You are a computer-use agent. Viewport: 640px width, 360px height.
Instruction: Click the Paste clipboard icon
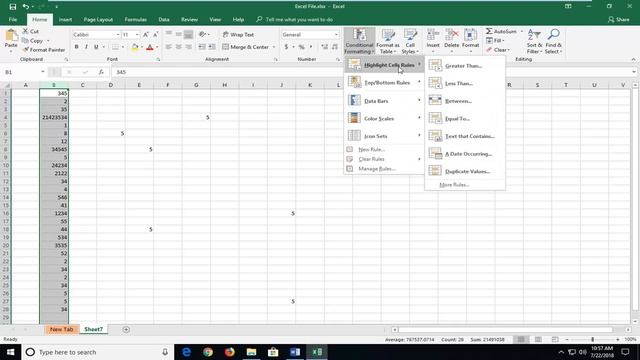11,36
